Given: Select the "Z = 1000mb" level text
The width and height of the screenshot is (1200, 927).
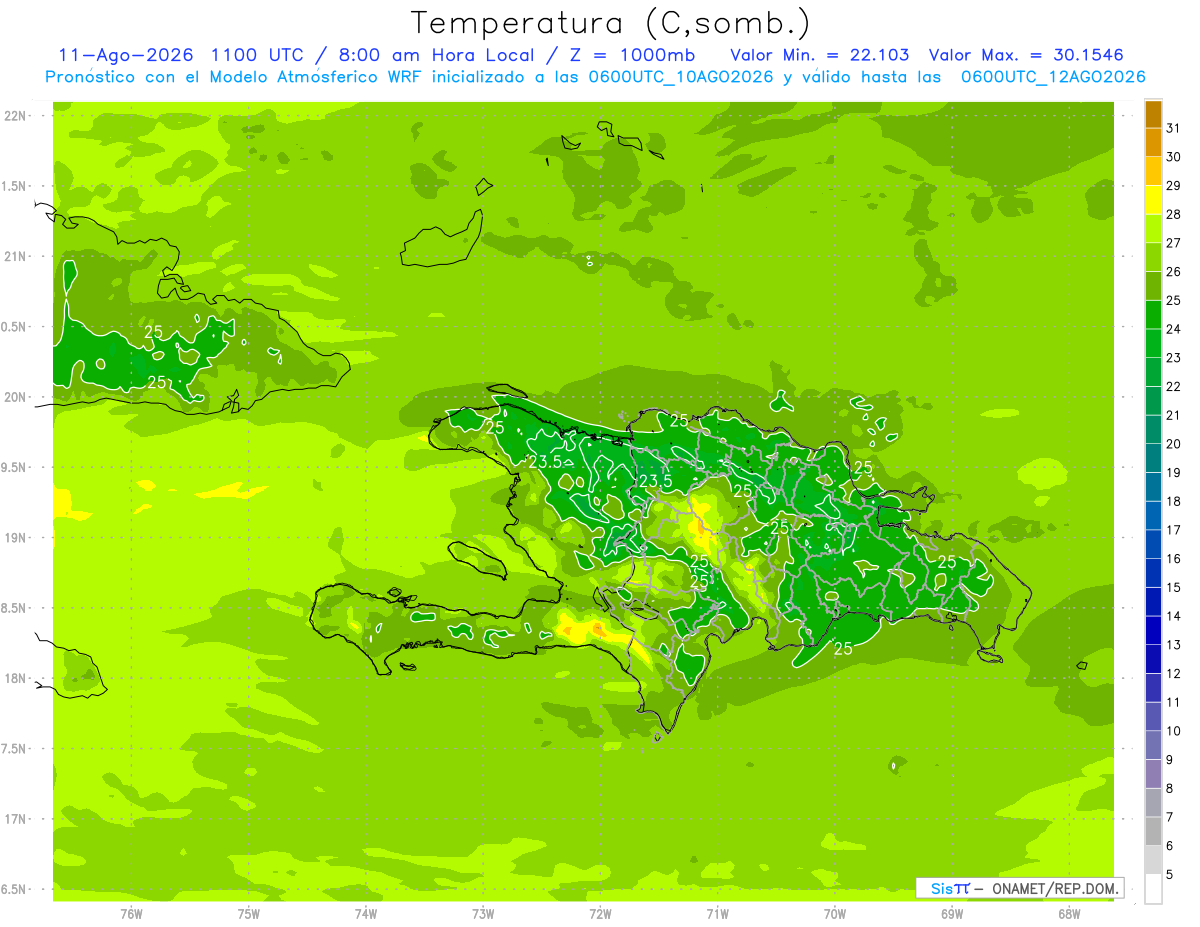Looking at the screenshot, I should (x=638, y=54).
